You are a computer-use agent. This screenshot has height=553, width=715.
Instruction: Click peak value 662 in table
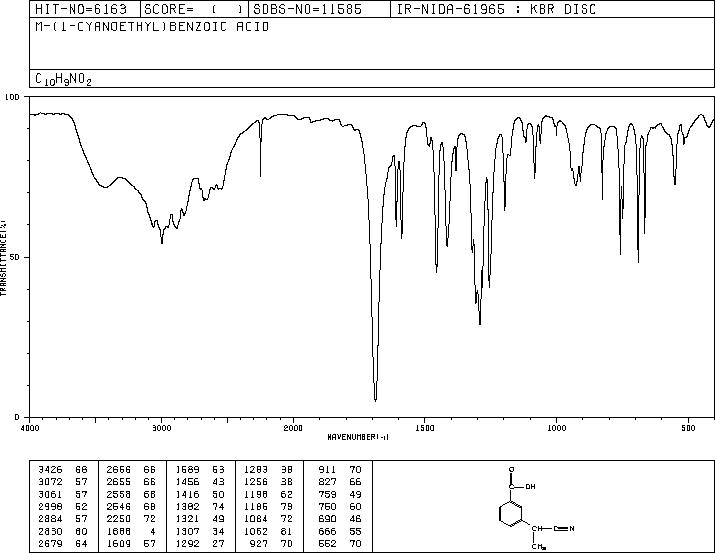[x=327, y=544]
